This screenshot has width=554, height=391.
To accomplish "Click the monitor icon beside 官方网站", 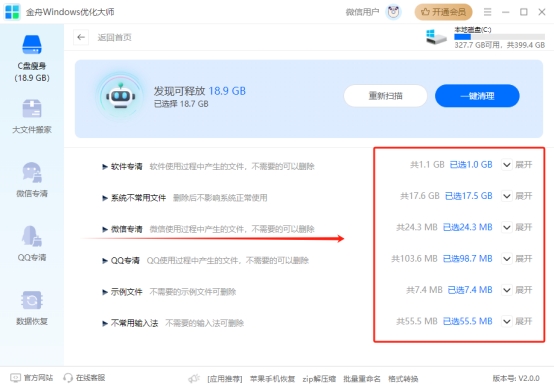I will coord(15,378).
